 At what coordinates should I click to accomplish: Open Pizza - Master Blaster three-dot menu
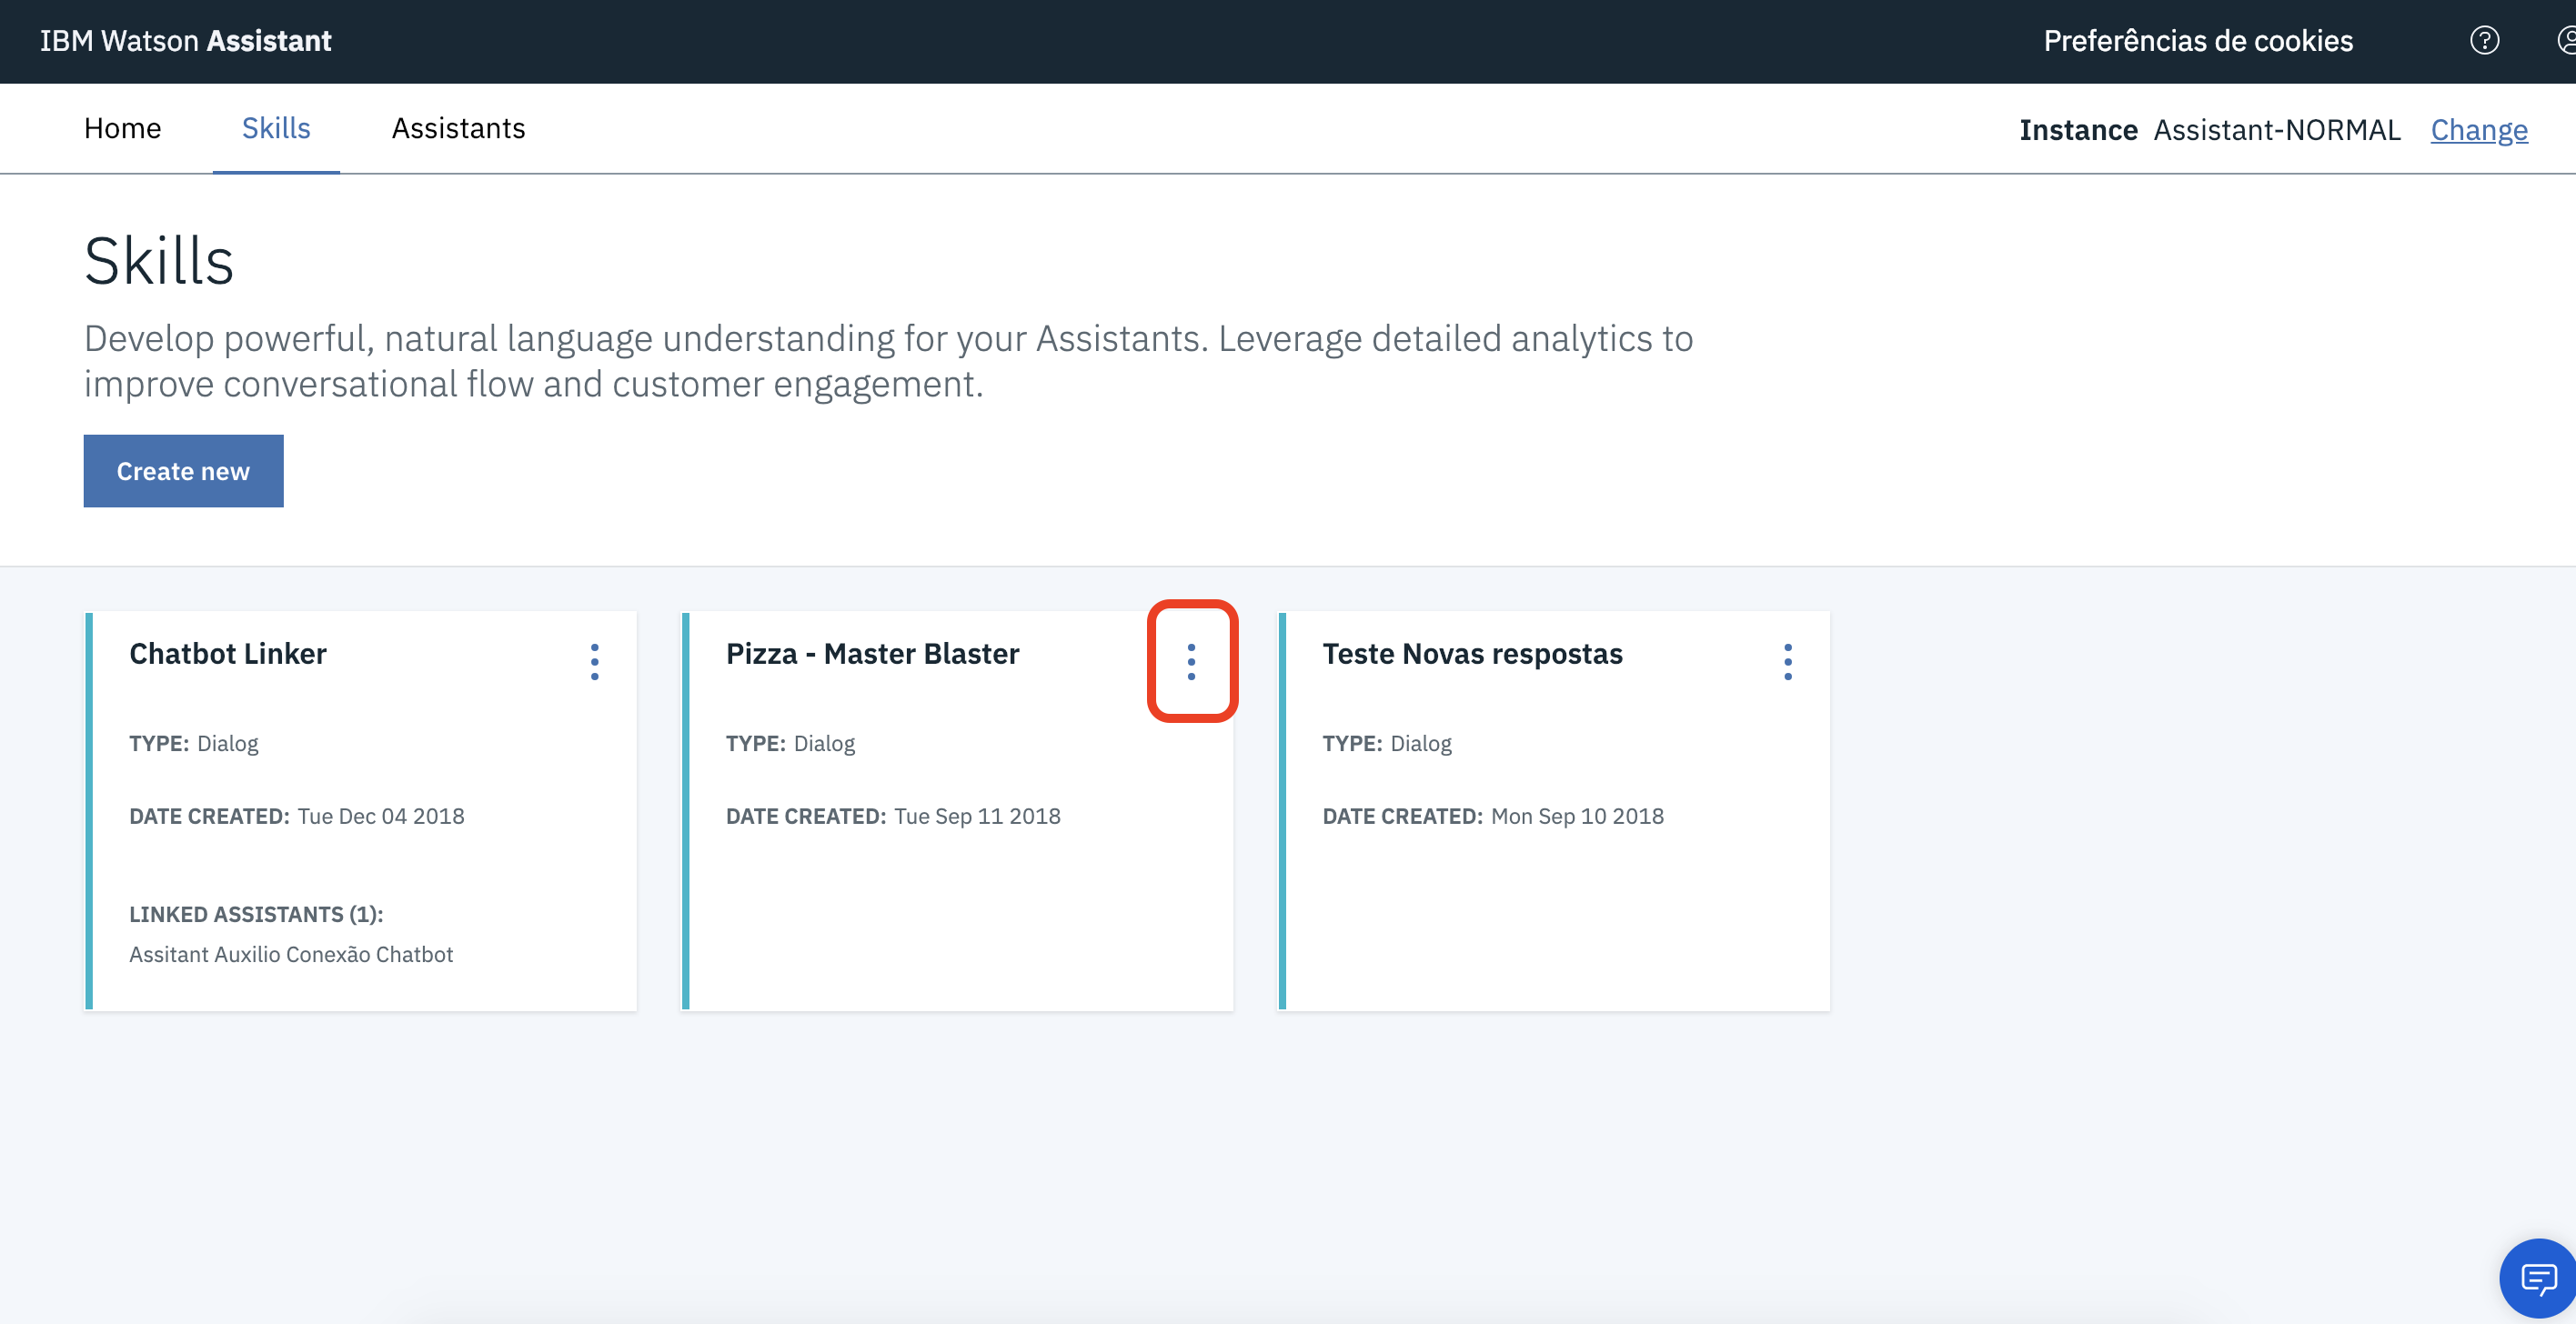(1191, 661)
